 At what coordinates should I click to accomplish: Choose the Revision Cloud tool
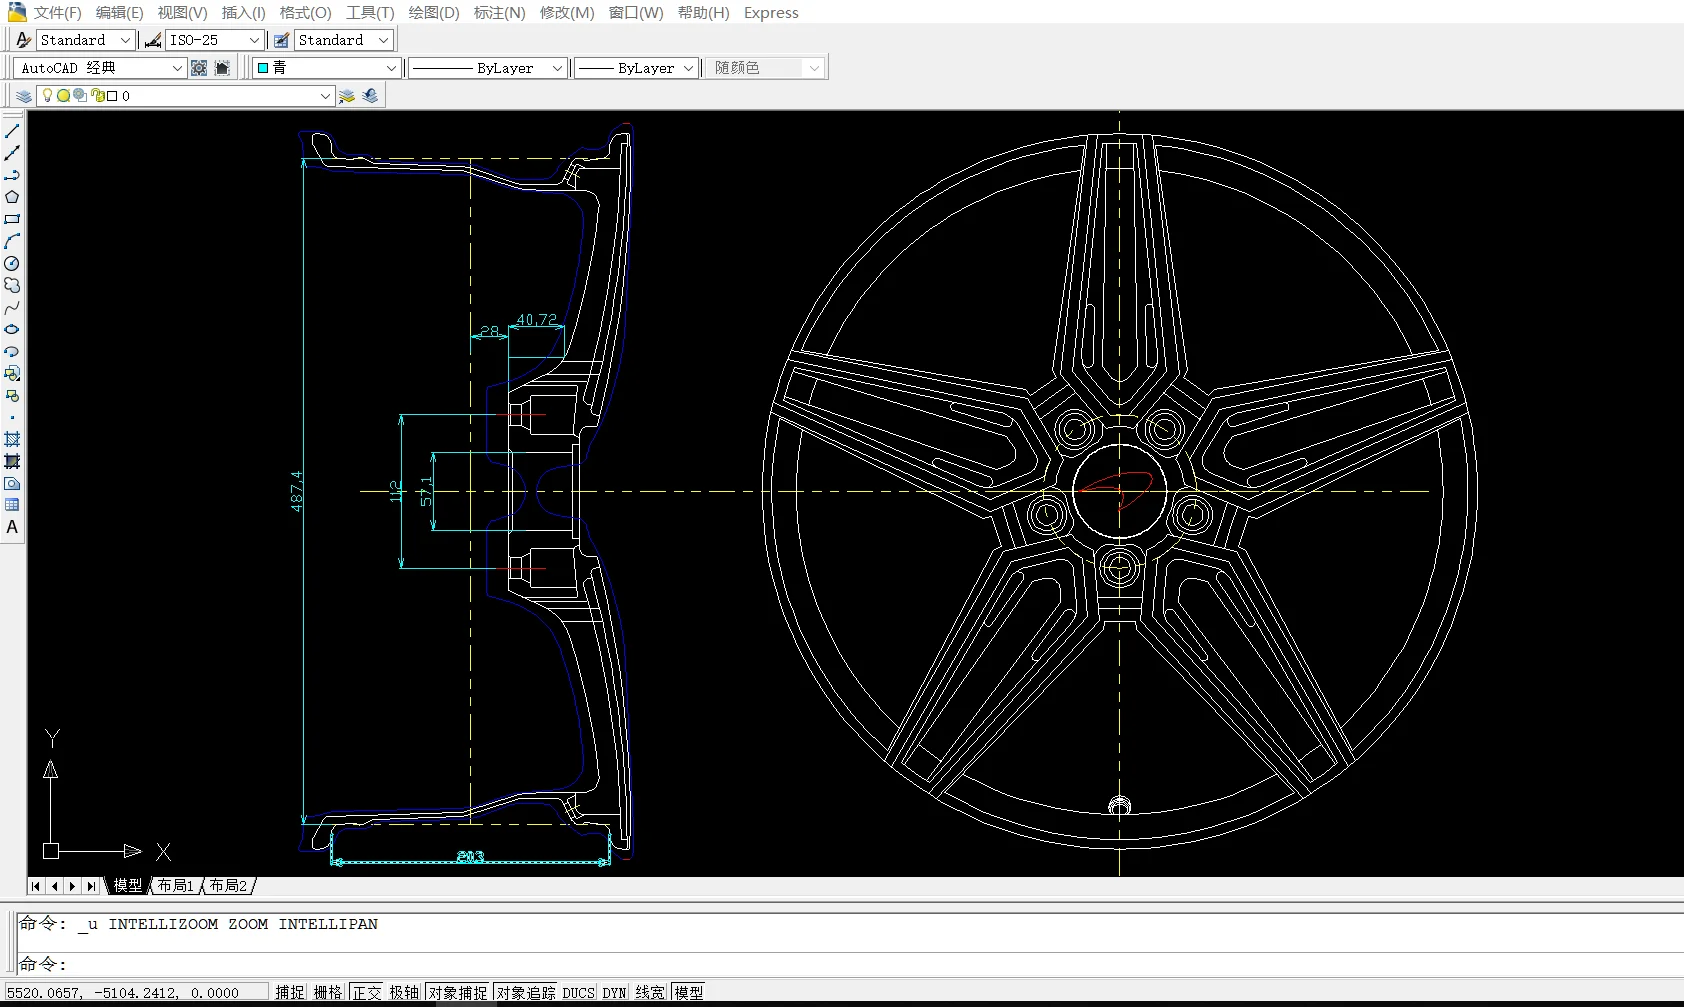point(12,286)
